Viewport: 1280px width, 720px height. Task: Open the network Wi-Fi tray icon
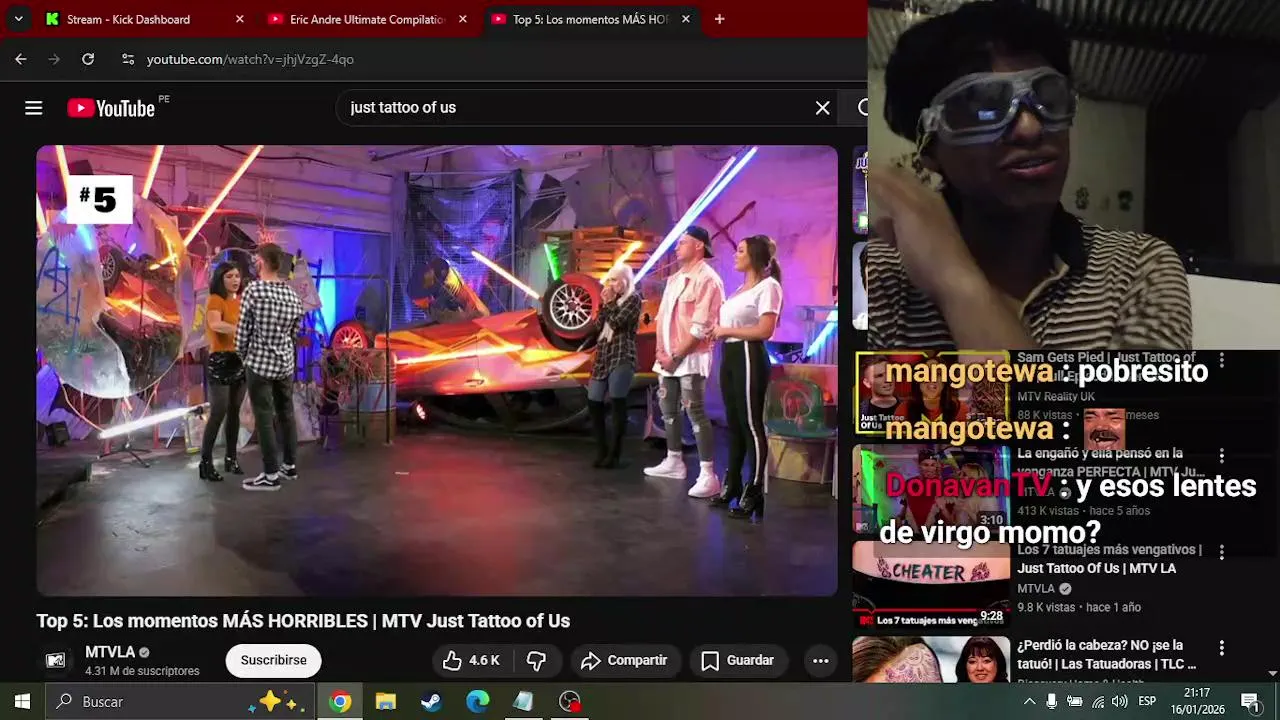(x=1098, y=702)
